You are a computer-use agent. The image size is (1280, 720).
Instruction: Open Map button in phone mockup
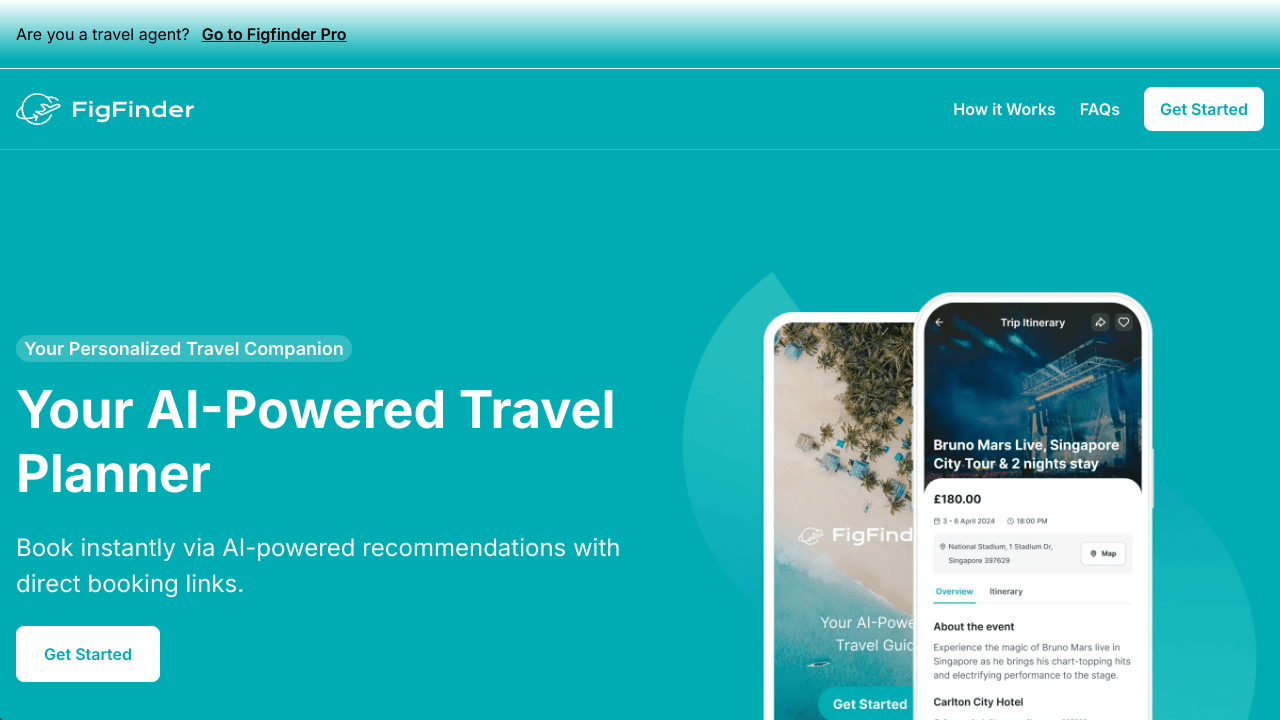(1103, 553)
